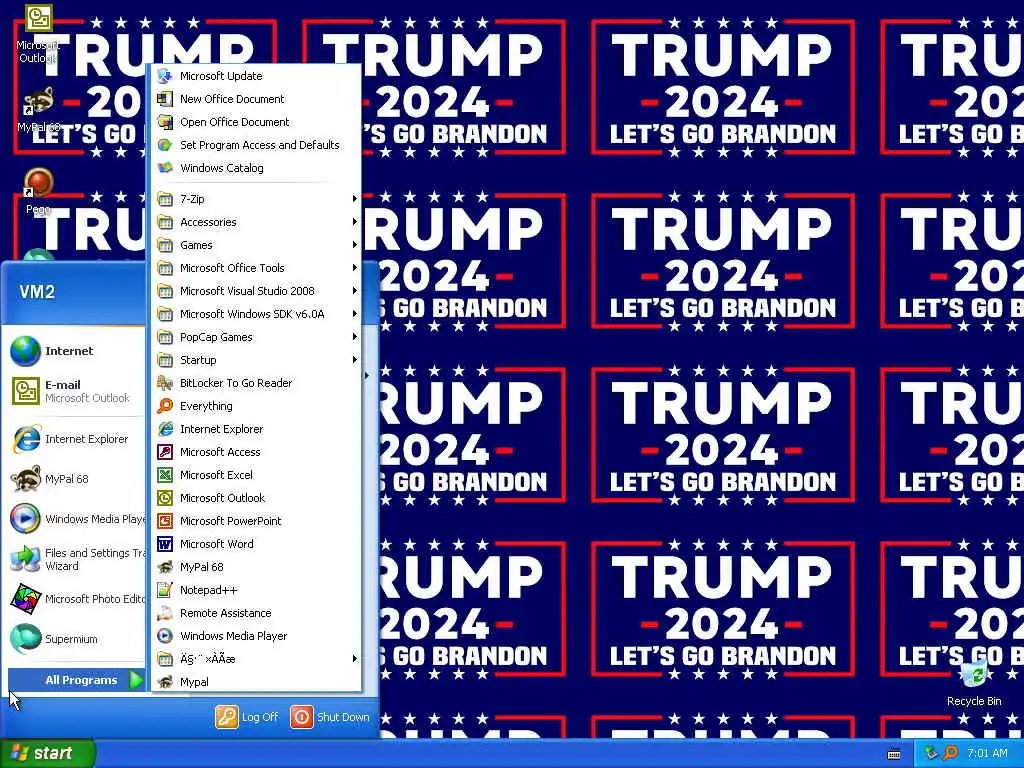Click the New Office Document icon
1024x768 pixels.
pos(165,99)
